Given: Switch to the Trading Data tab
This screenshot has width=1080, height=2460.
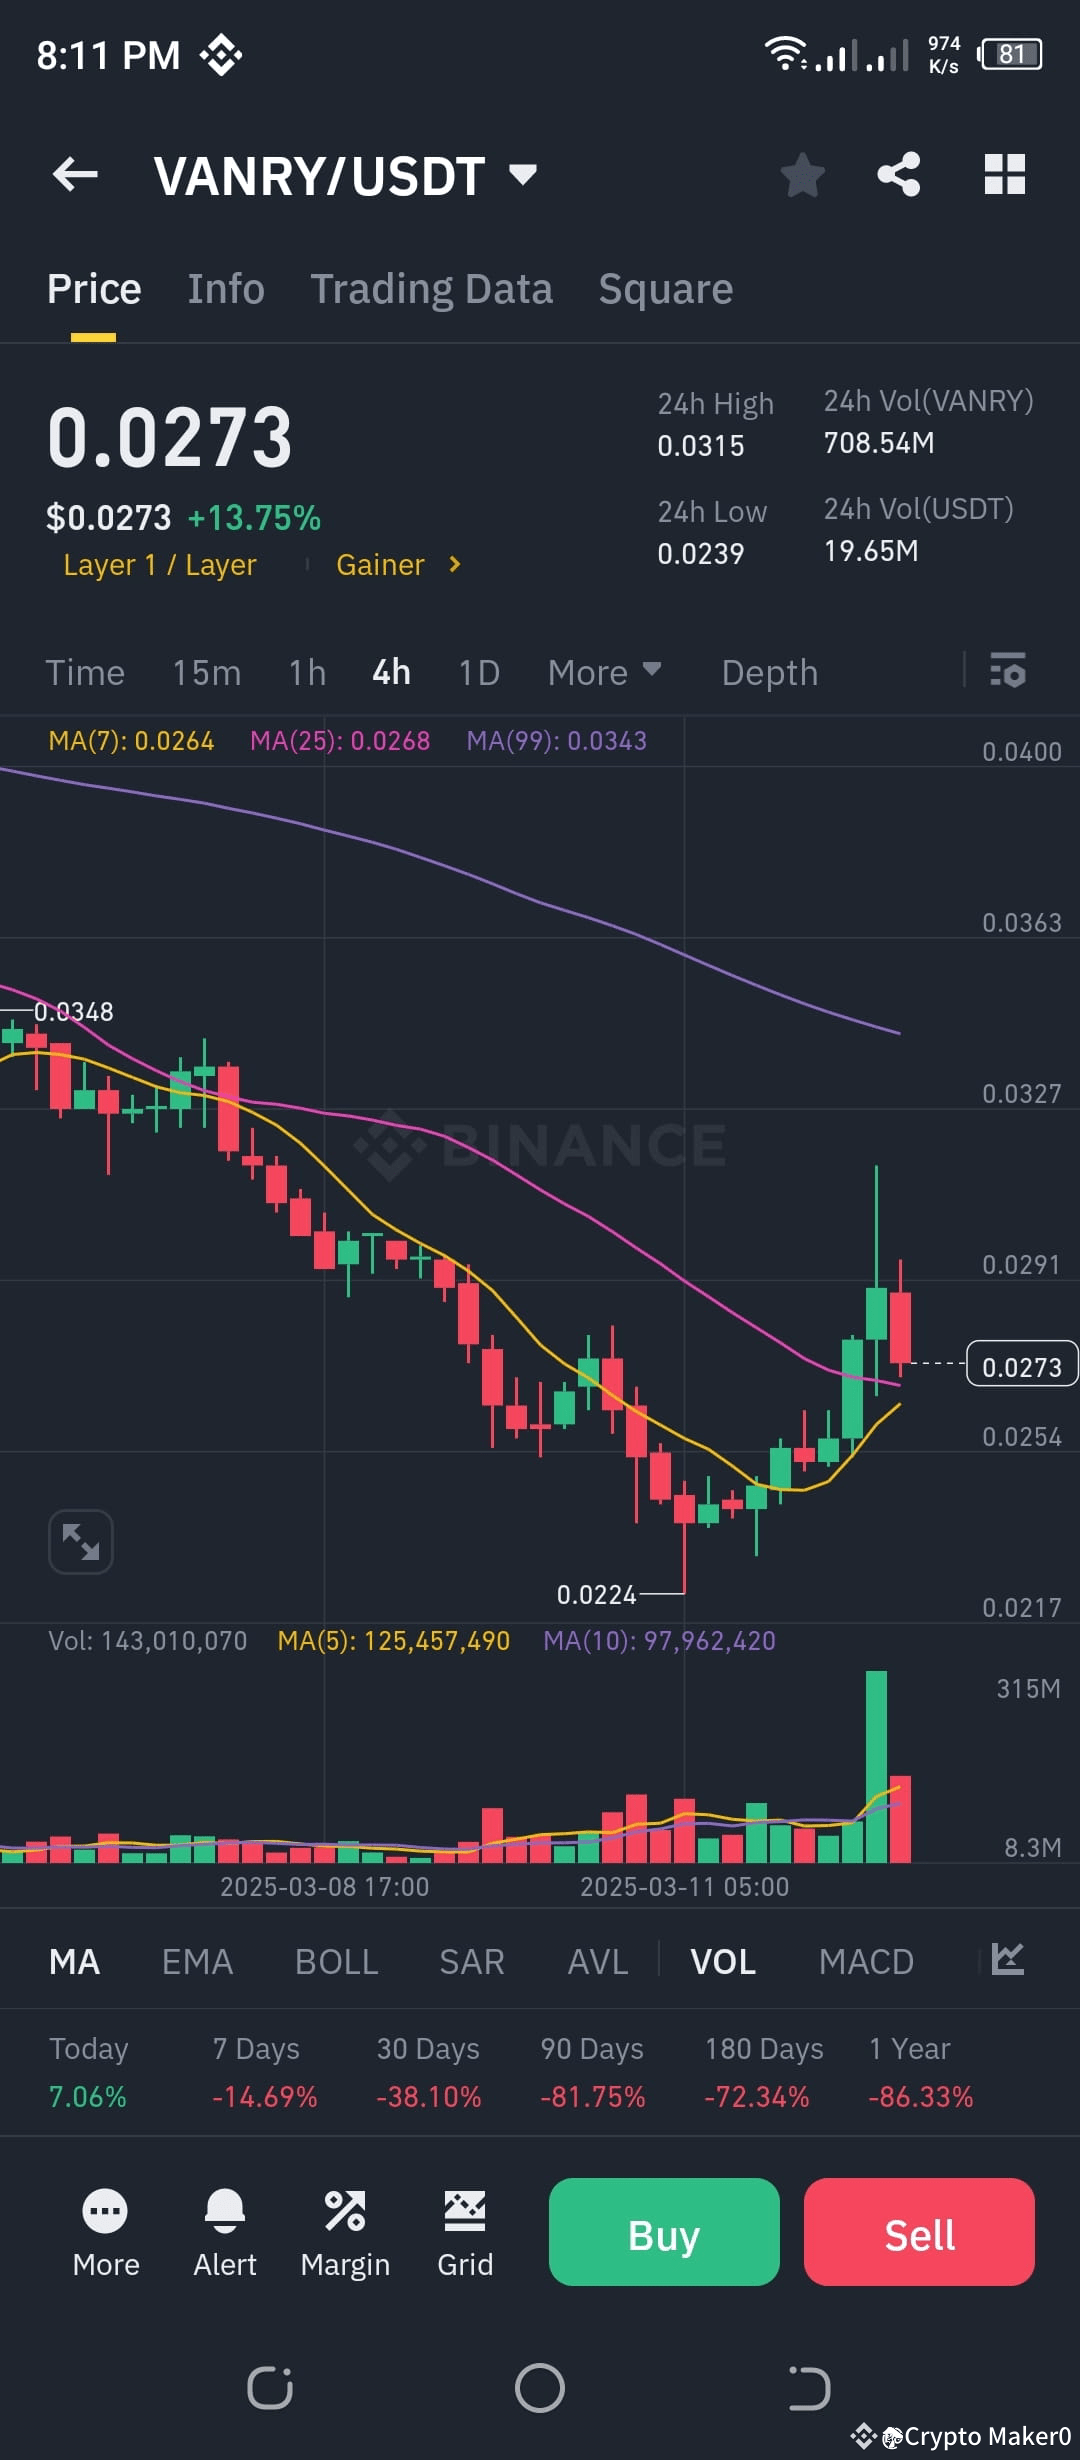Looking at the screenshot, I should click(x=432, y=288).
